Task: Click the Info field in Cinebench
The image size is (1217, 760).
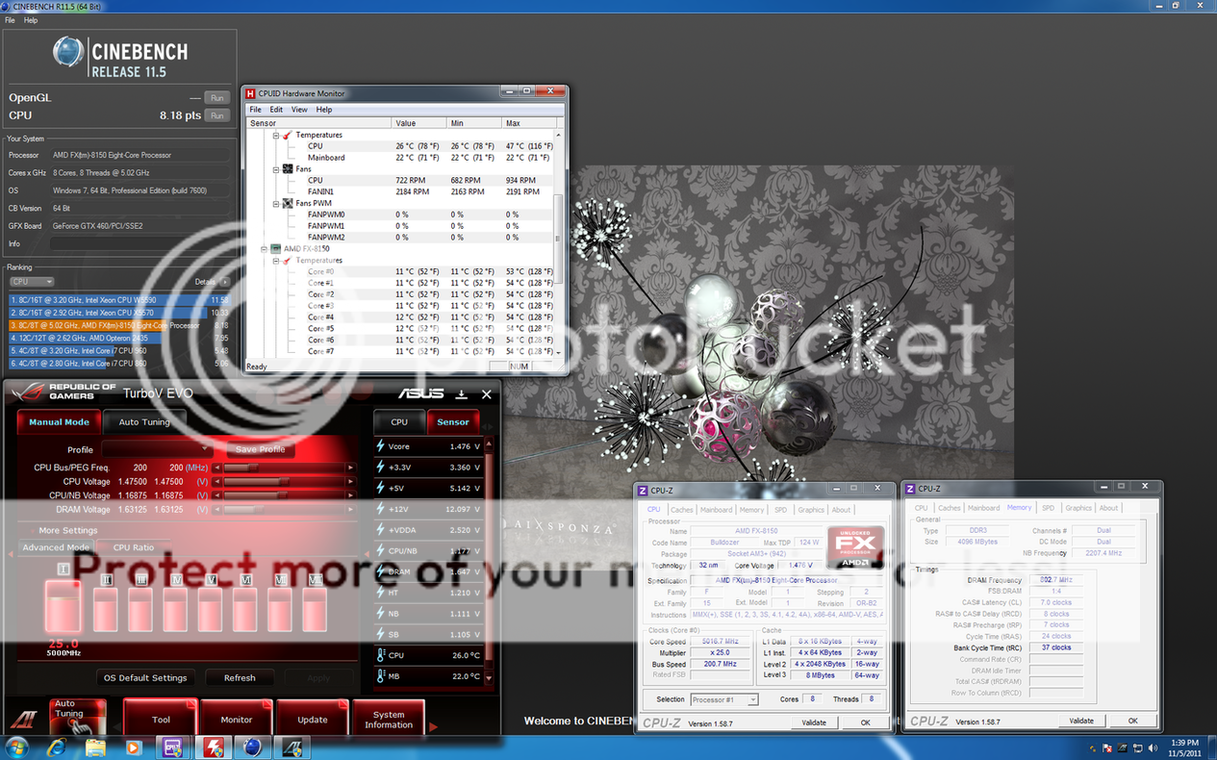Action: pyautogui.click(x=140, y=244)
